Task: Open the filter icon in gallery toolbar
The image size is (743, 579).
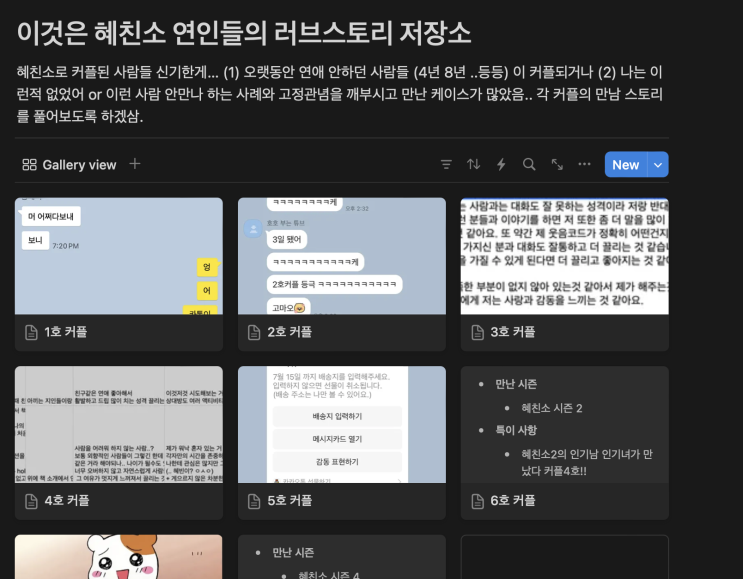Action: coord(446,164)
